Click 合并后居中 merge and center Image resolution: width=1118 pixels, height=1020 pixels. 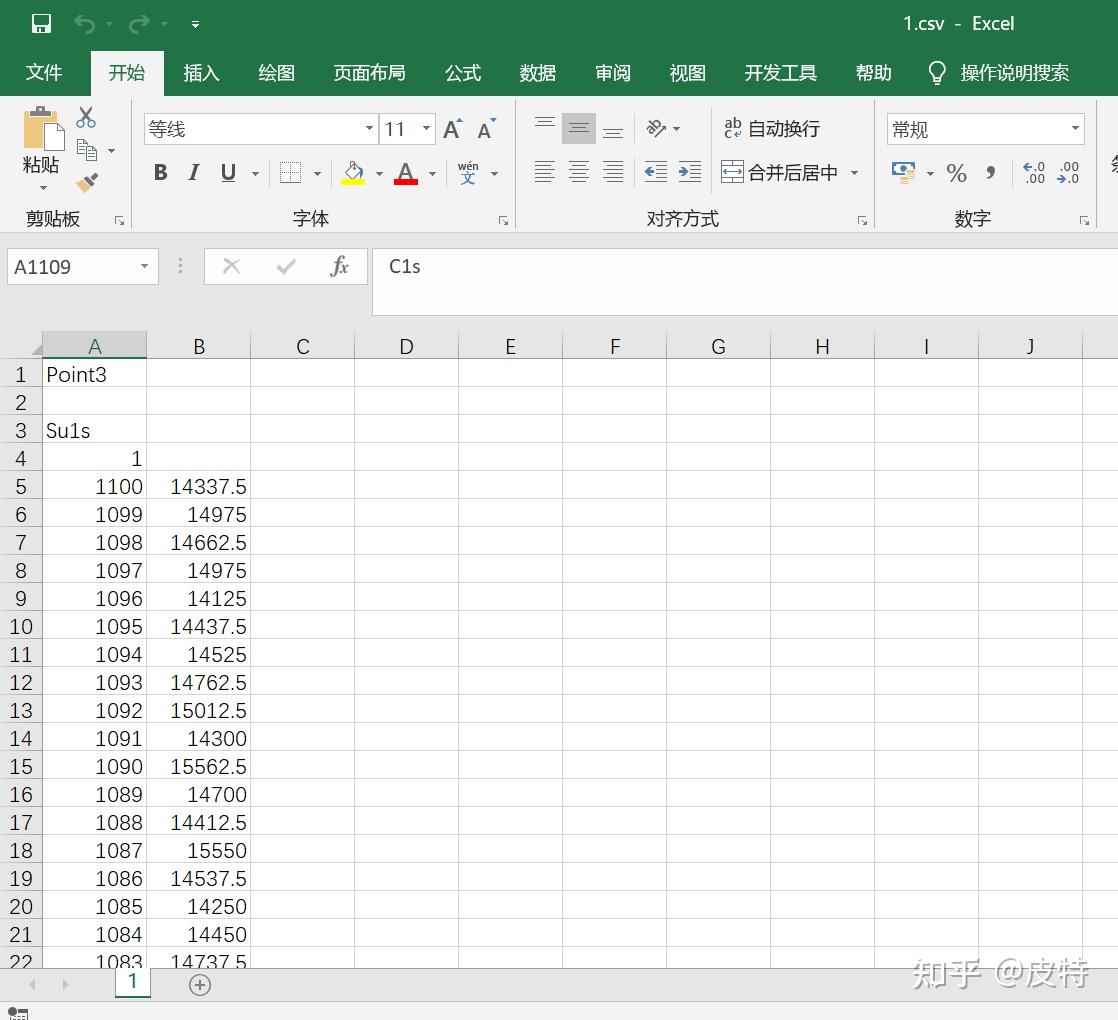(x=779, y=172)
